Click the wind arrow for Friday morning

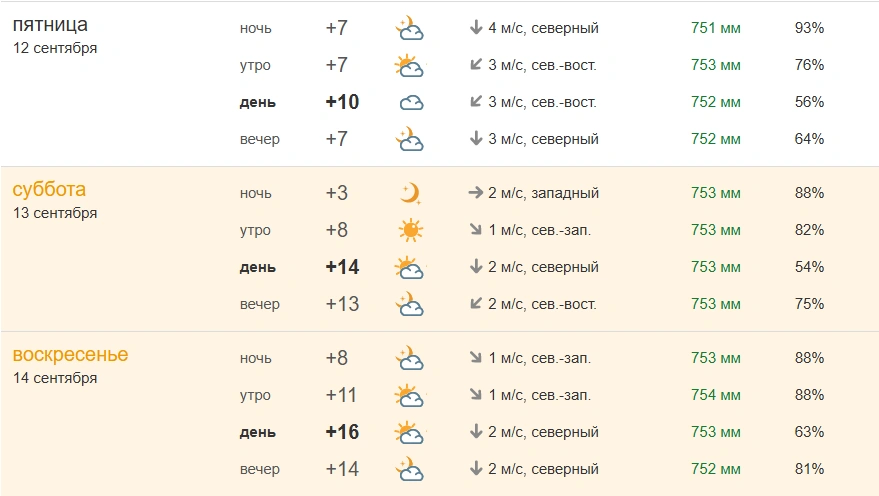475,65
